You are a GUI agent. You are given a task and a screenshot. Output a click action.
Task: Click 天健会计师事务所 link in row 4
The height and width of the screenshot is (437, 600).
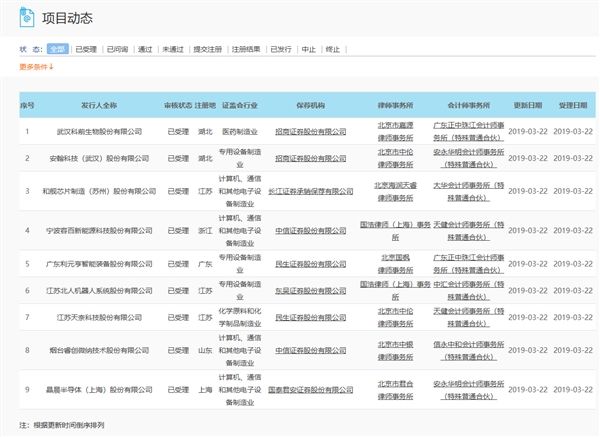[x=469, y=231]
